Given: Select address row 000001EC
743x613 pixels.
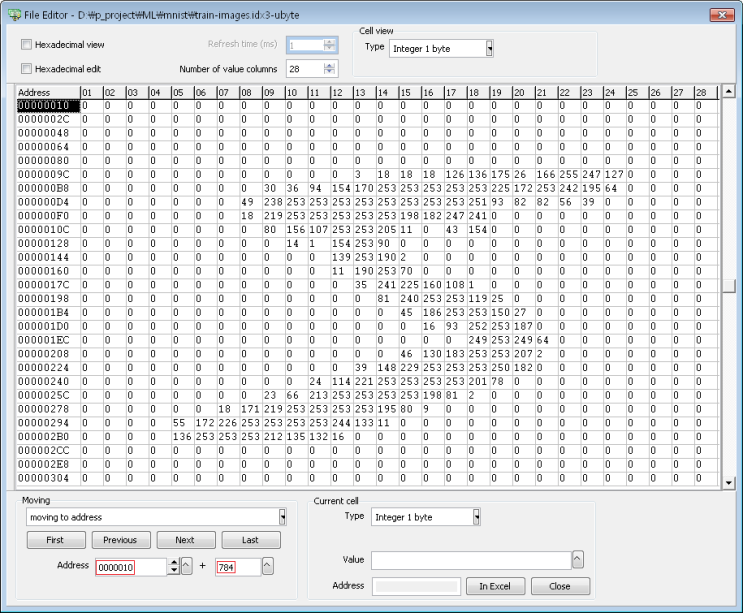Looking at the screenshot, I should tap(48, 340).
